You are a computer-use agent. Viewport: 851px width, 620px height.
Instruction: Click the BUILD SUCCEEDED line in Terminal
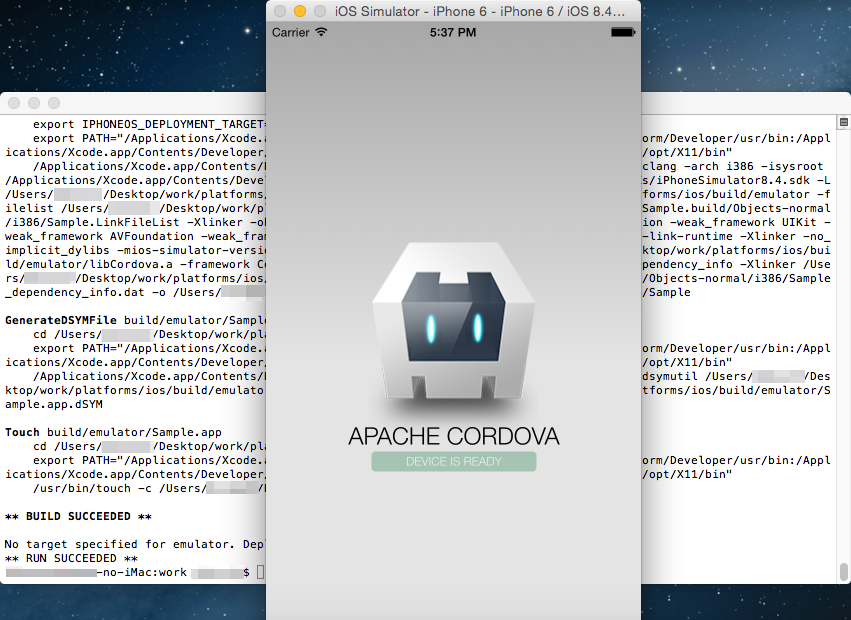click(78, 516)
